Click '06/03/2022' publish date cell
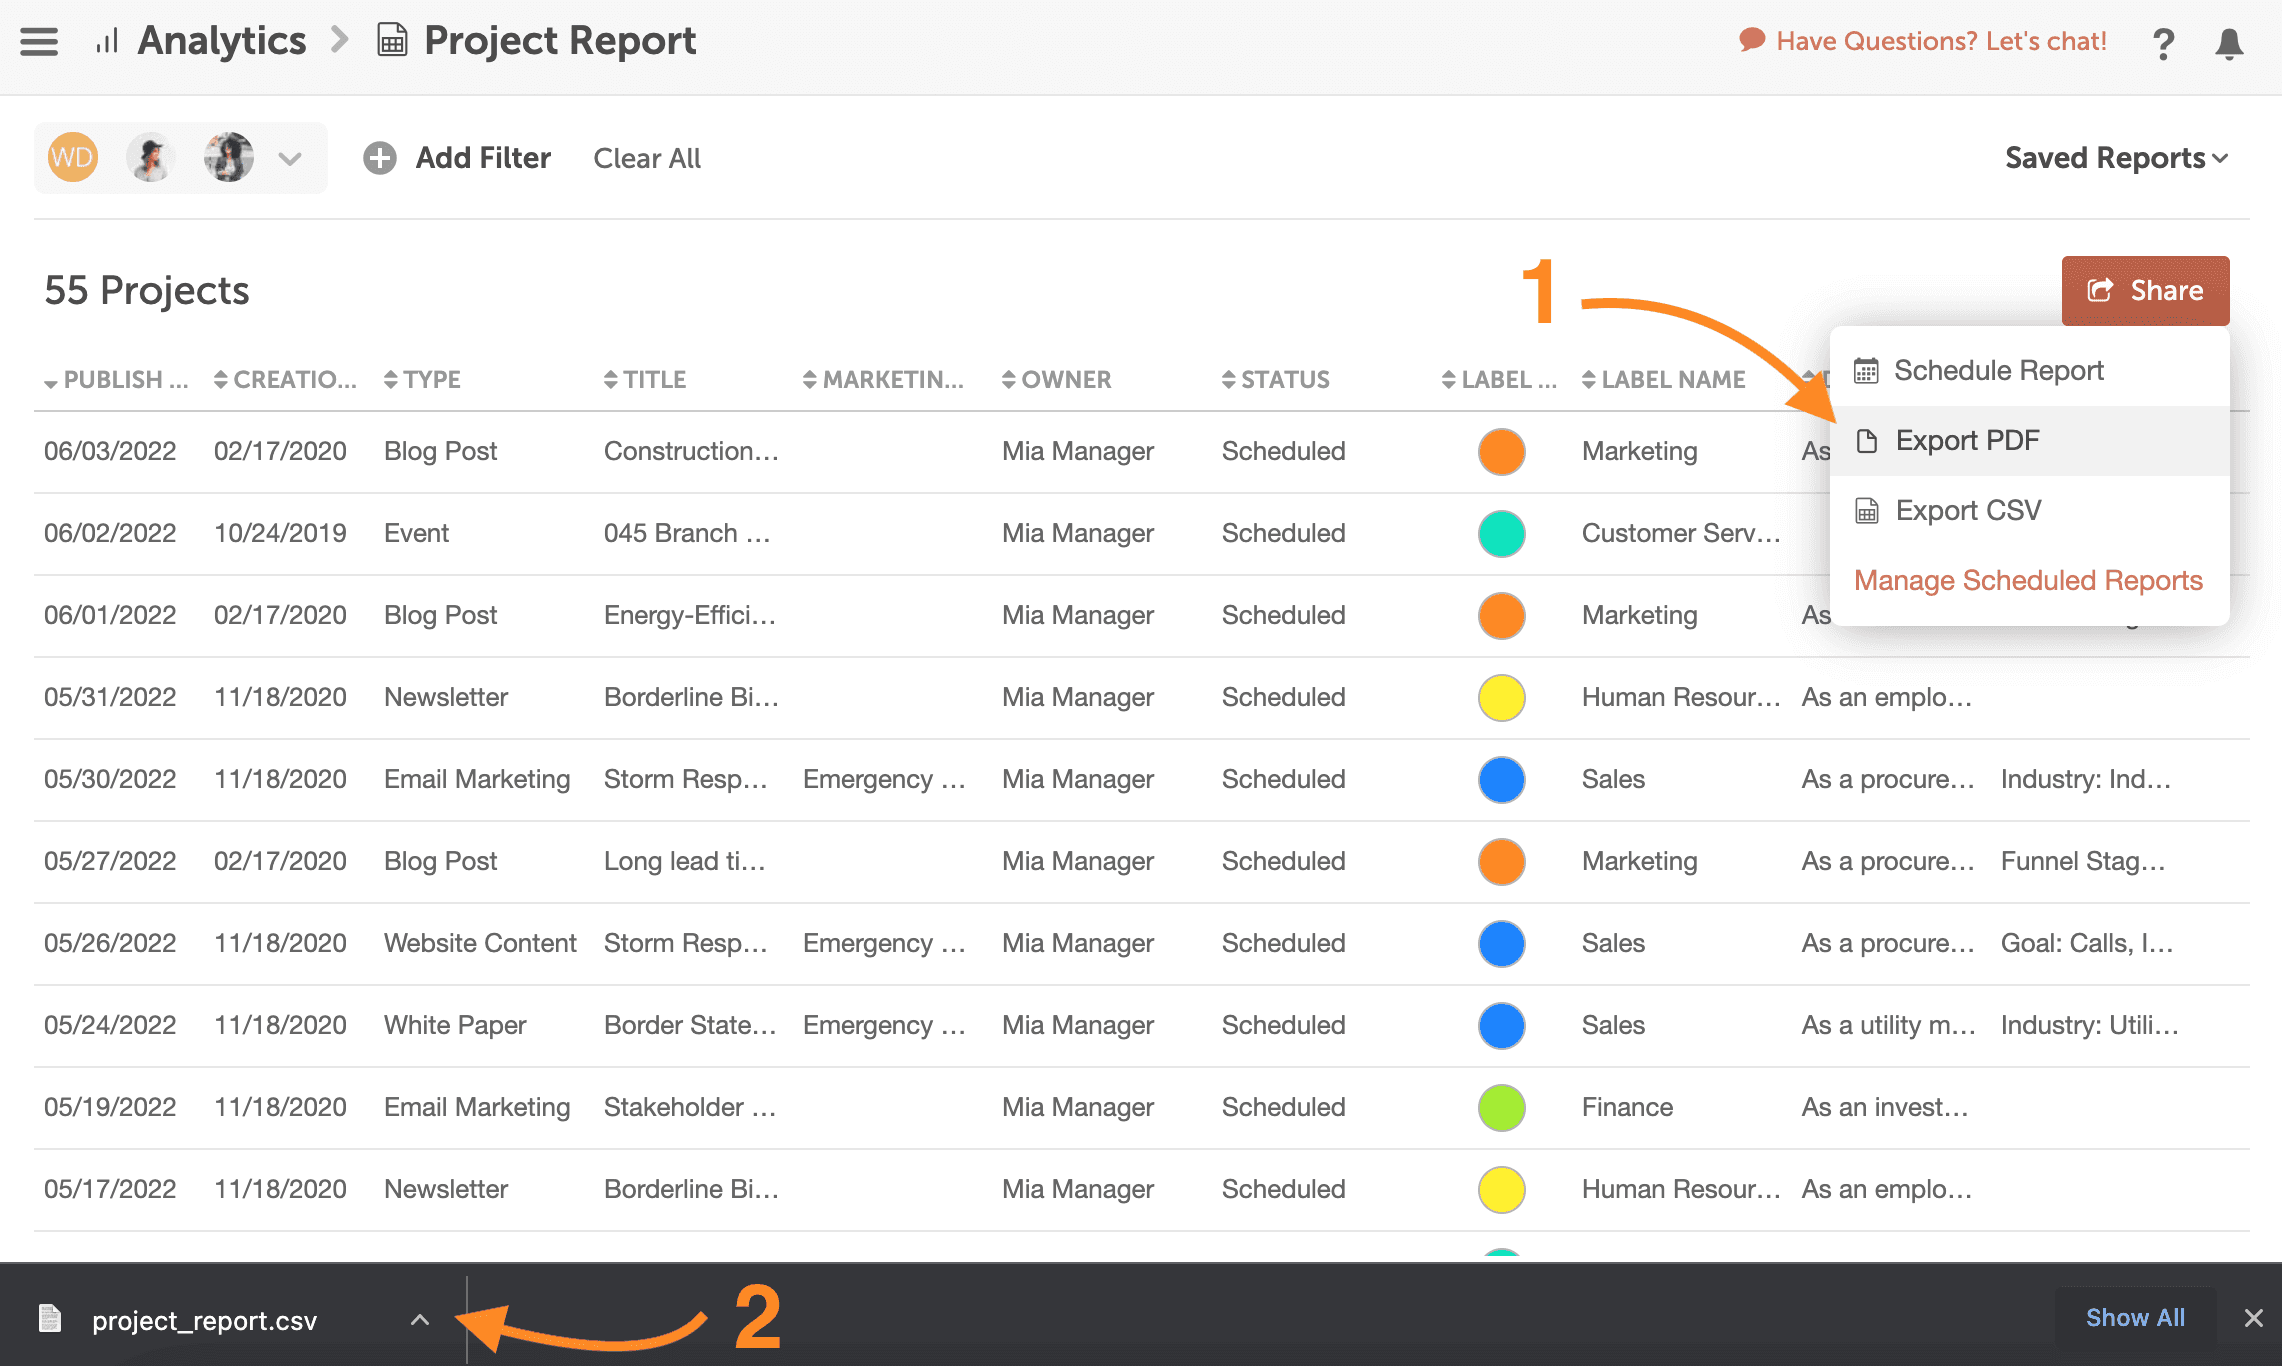 click(x=110, y=451)
